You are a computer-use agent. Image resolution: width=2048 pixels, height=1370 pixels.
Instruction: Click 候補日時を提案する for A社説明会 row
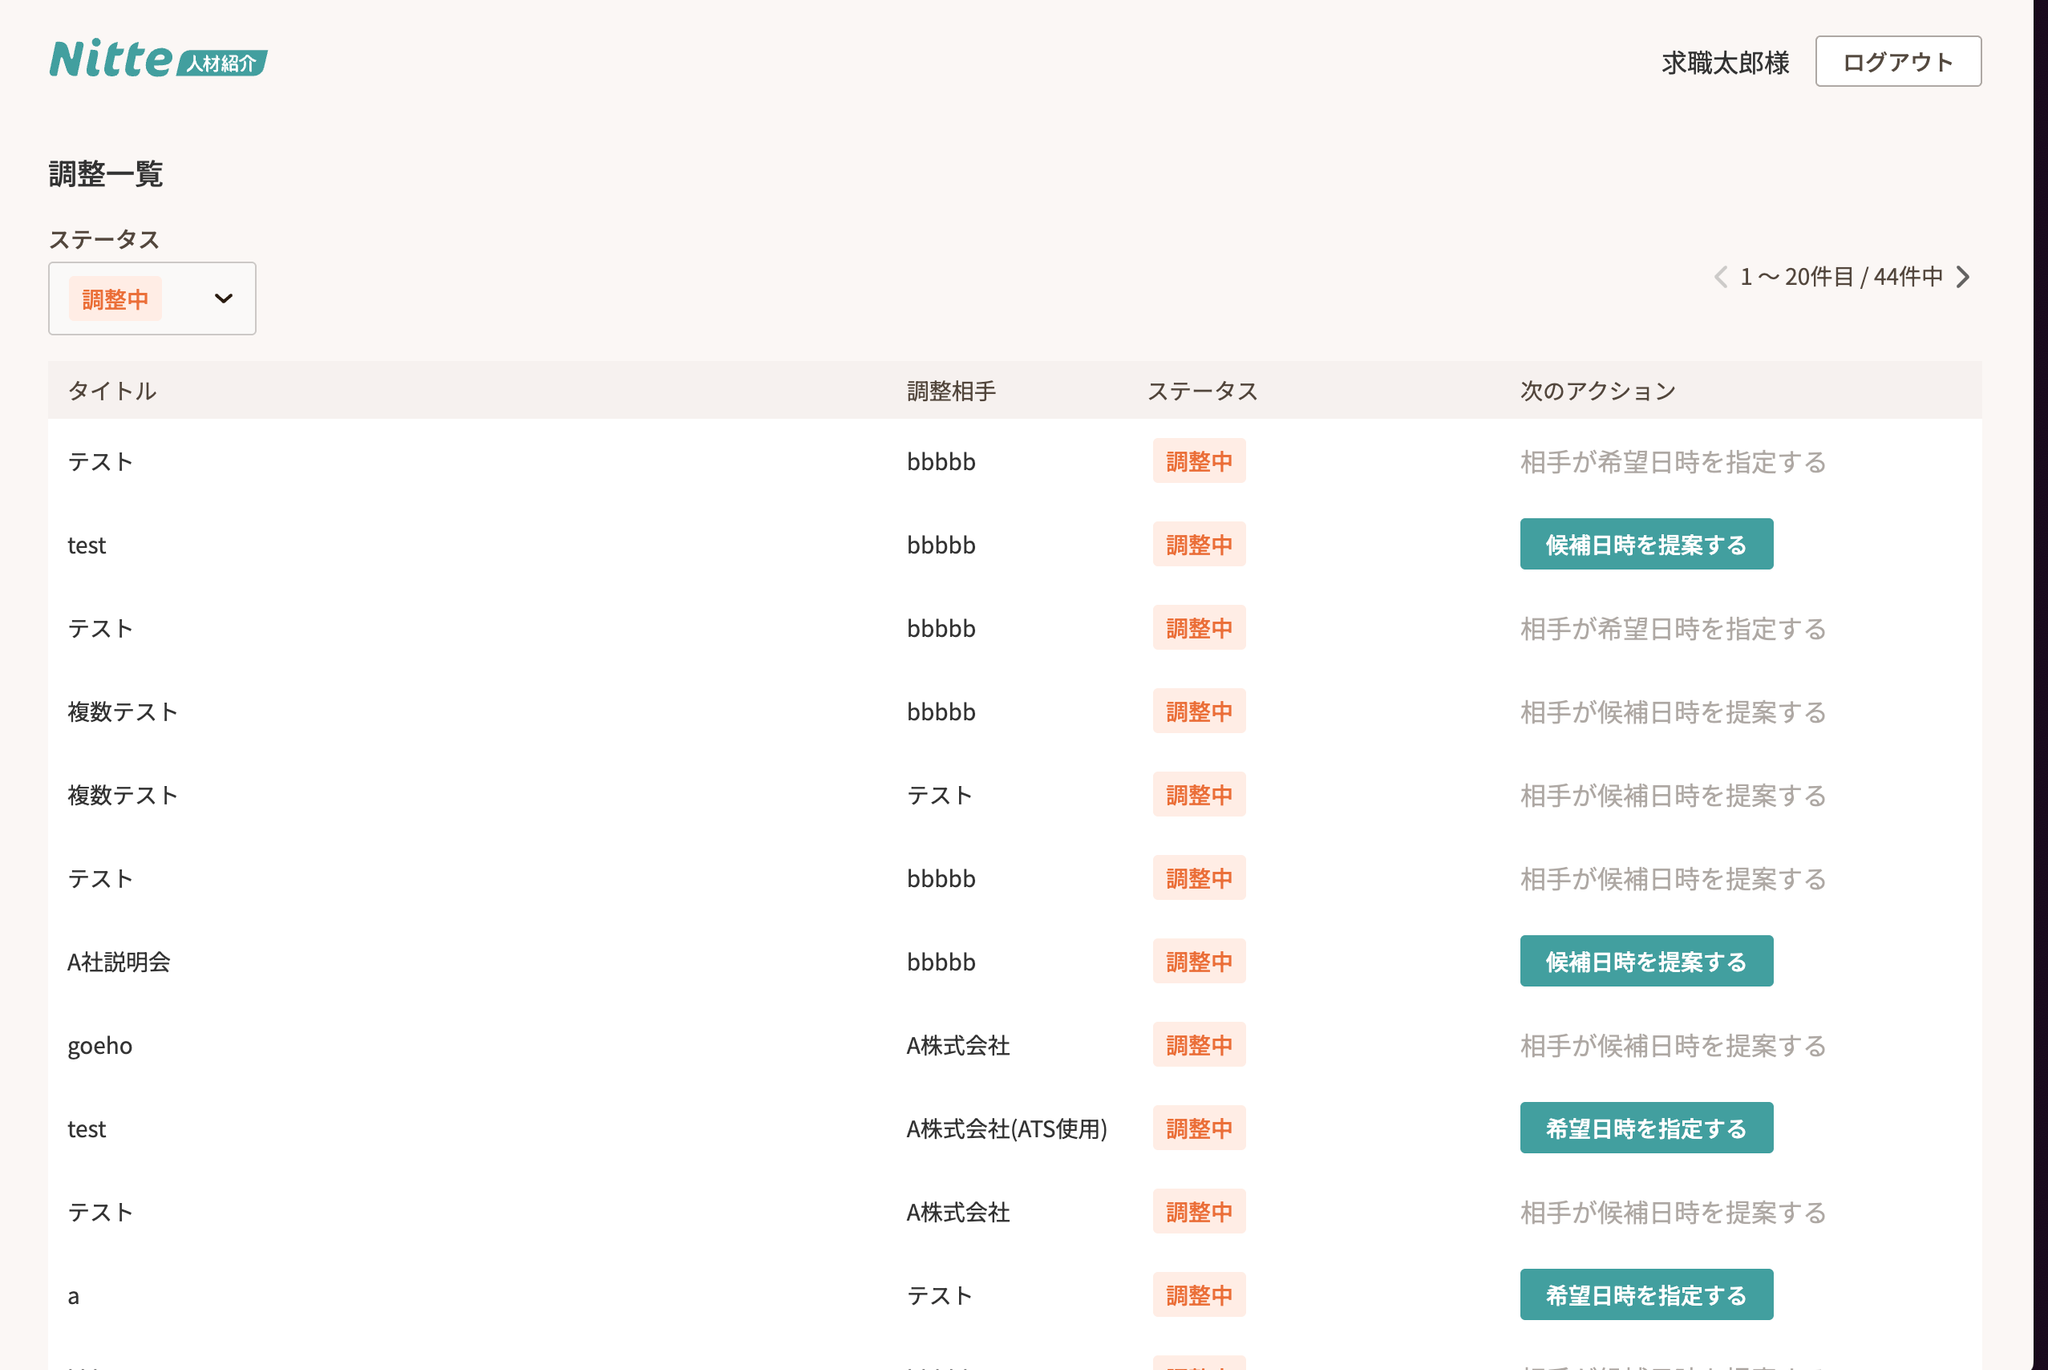[1645, 962]
